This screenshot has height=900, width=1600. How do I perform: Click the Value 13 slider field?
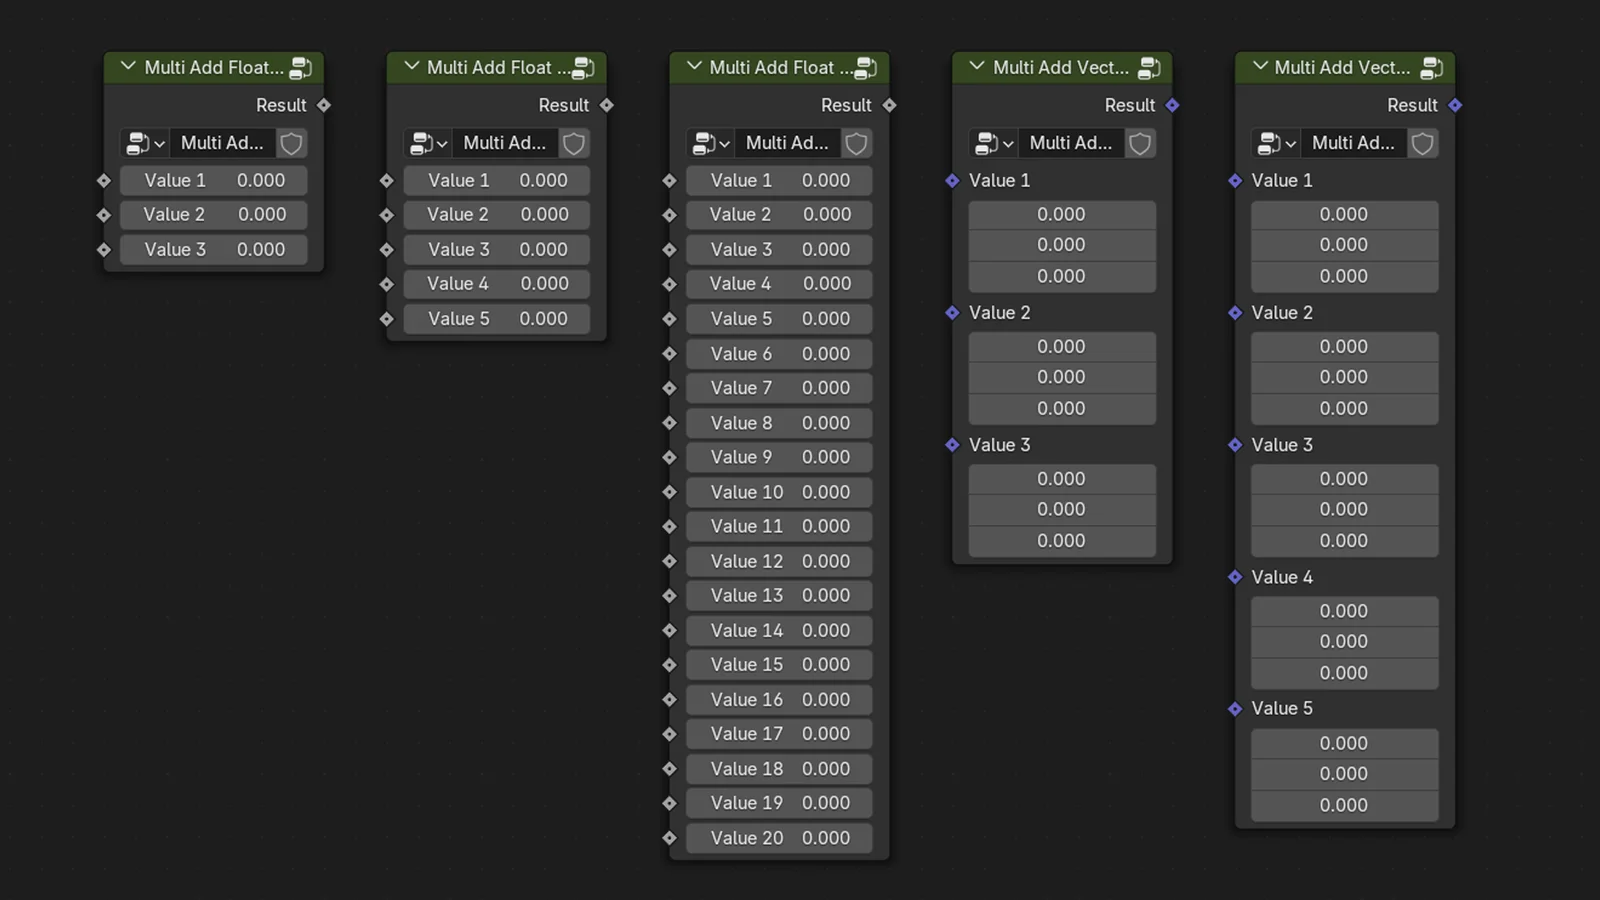779,596
